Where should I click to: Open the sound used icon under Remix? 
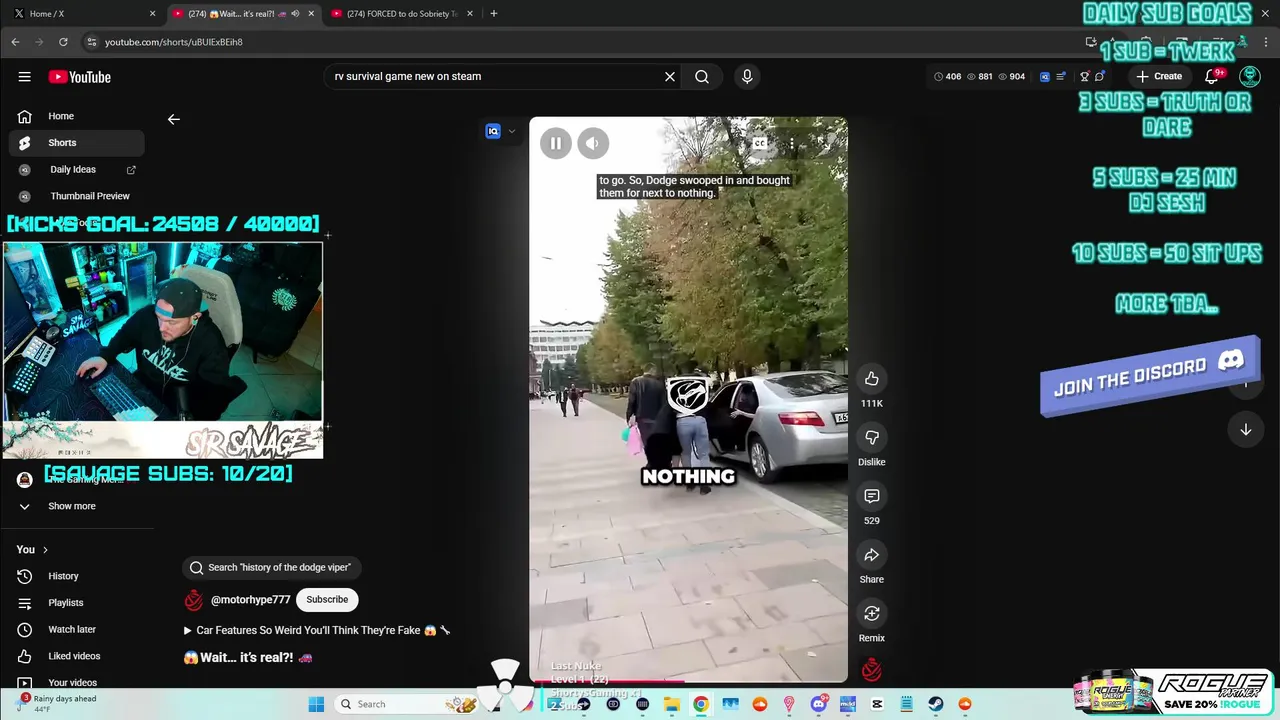point(872,670)
